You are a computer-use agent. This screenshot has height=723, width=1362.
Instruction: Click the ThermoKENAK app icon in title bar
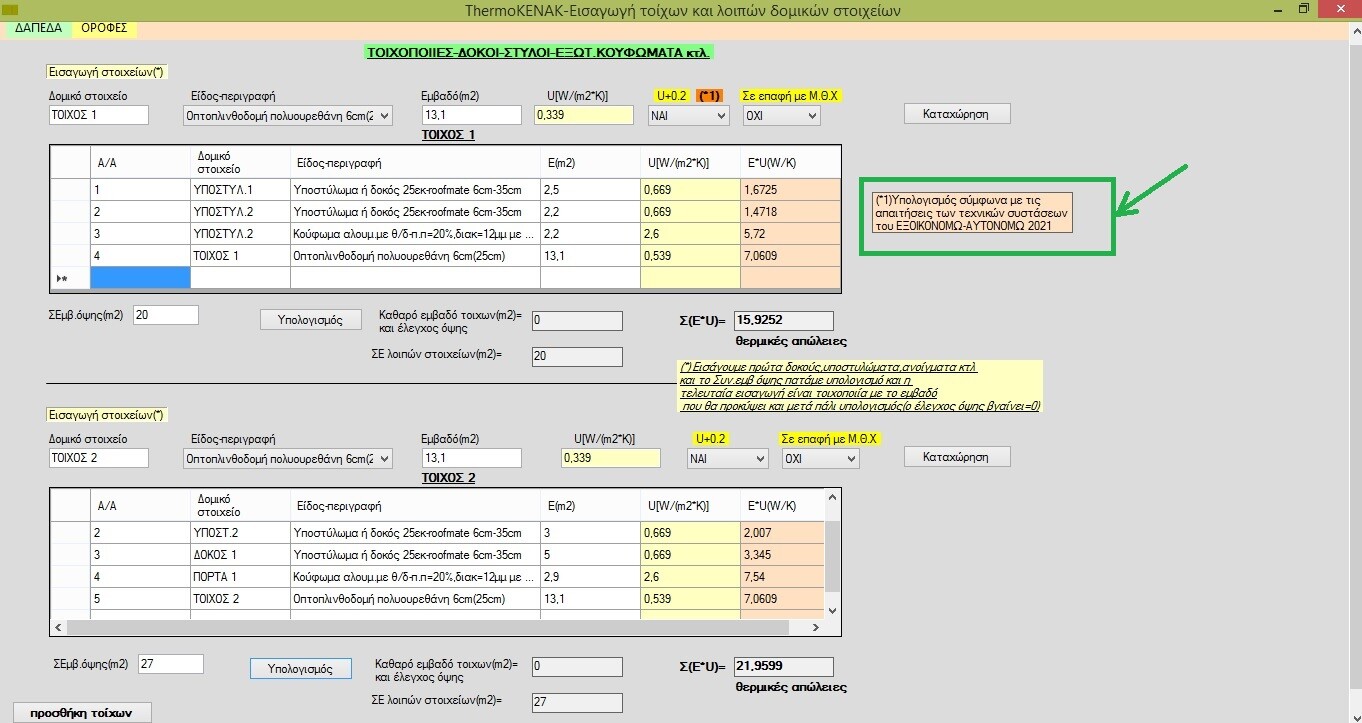11,10
